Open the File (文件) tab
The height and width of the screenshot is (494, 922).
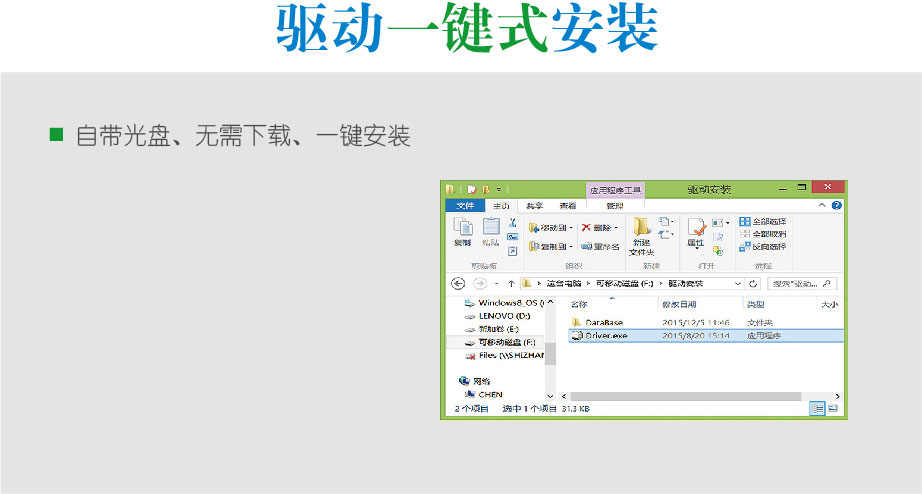tap(464, 205)
